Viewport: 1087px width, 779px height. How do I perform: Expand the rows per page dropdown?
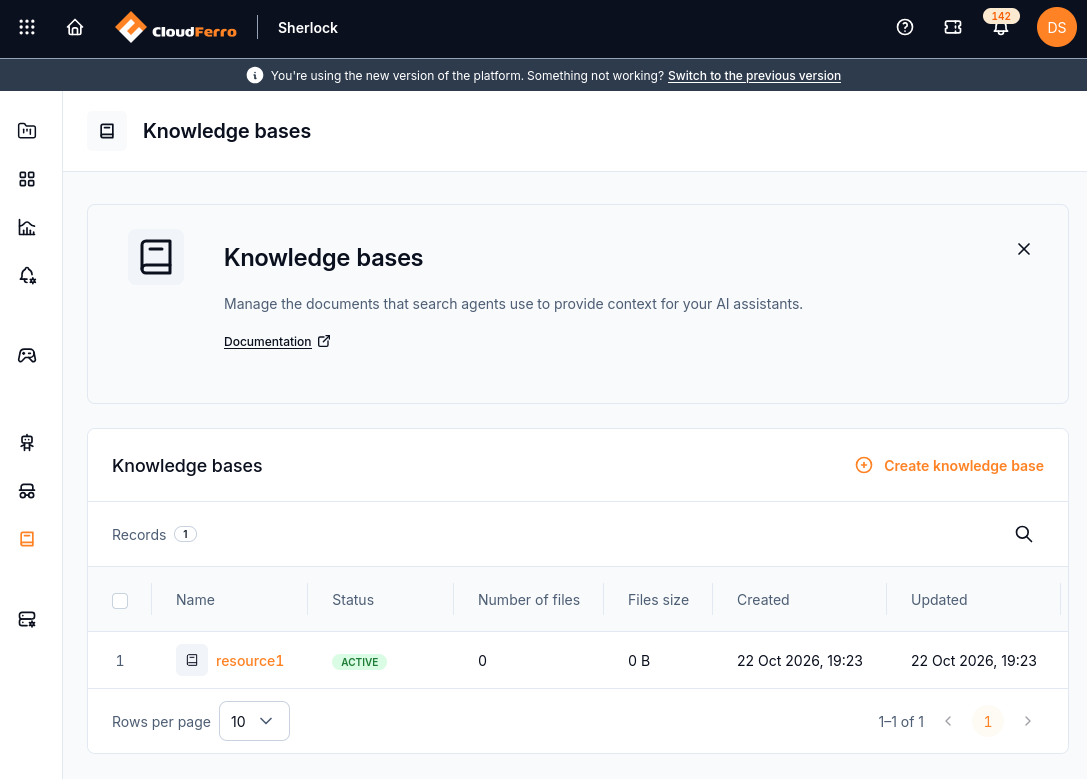tap(254, 721)
